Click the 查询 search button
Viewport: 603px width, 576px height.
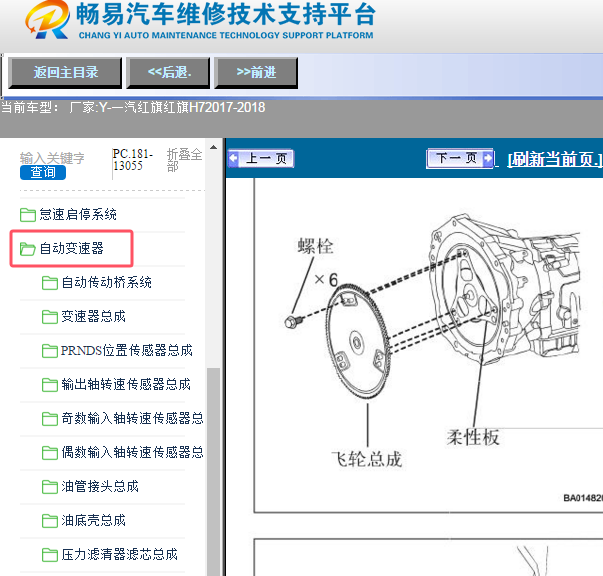pyautogui.click(x=43, y=172)
